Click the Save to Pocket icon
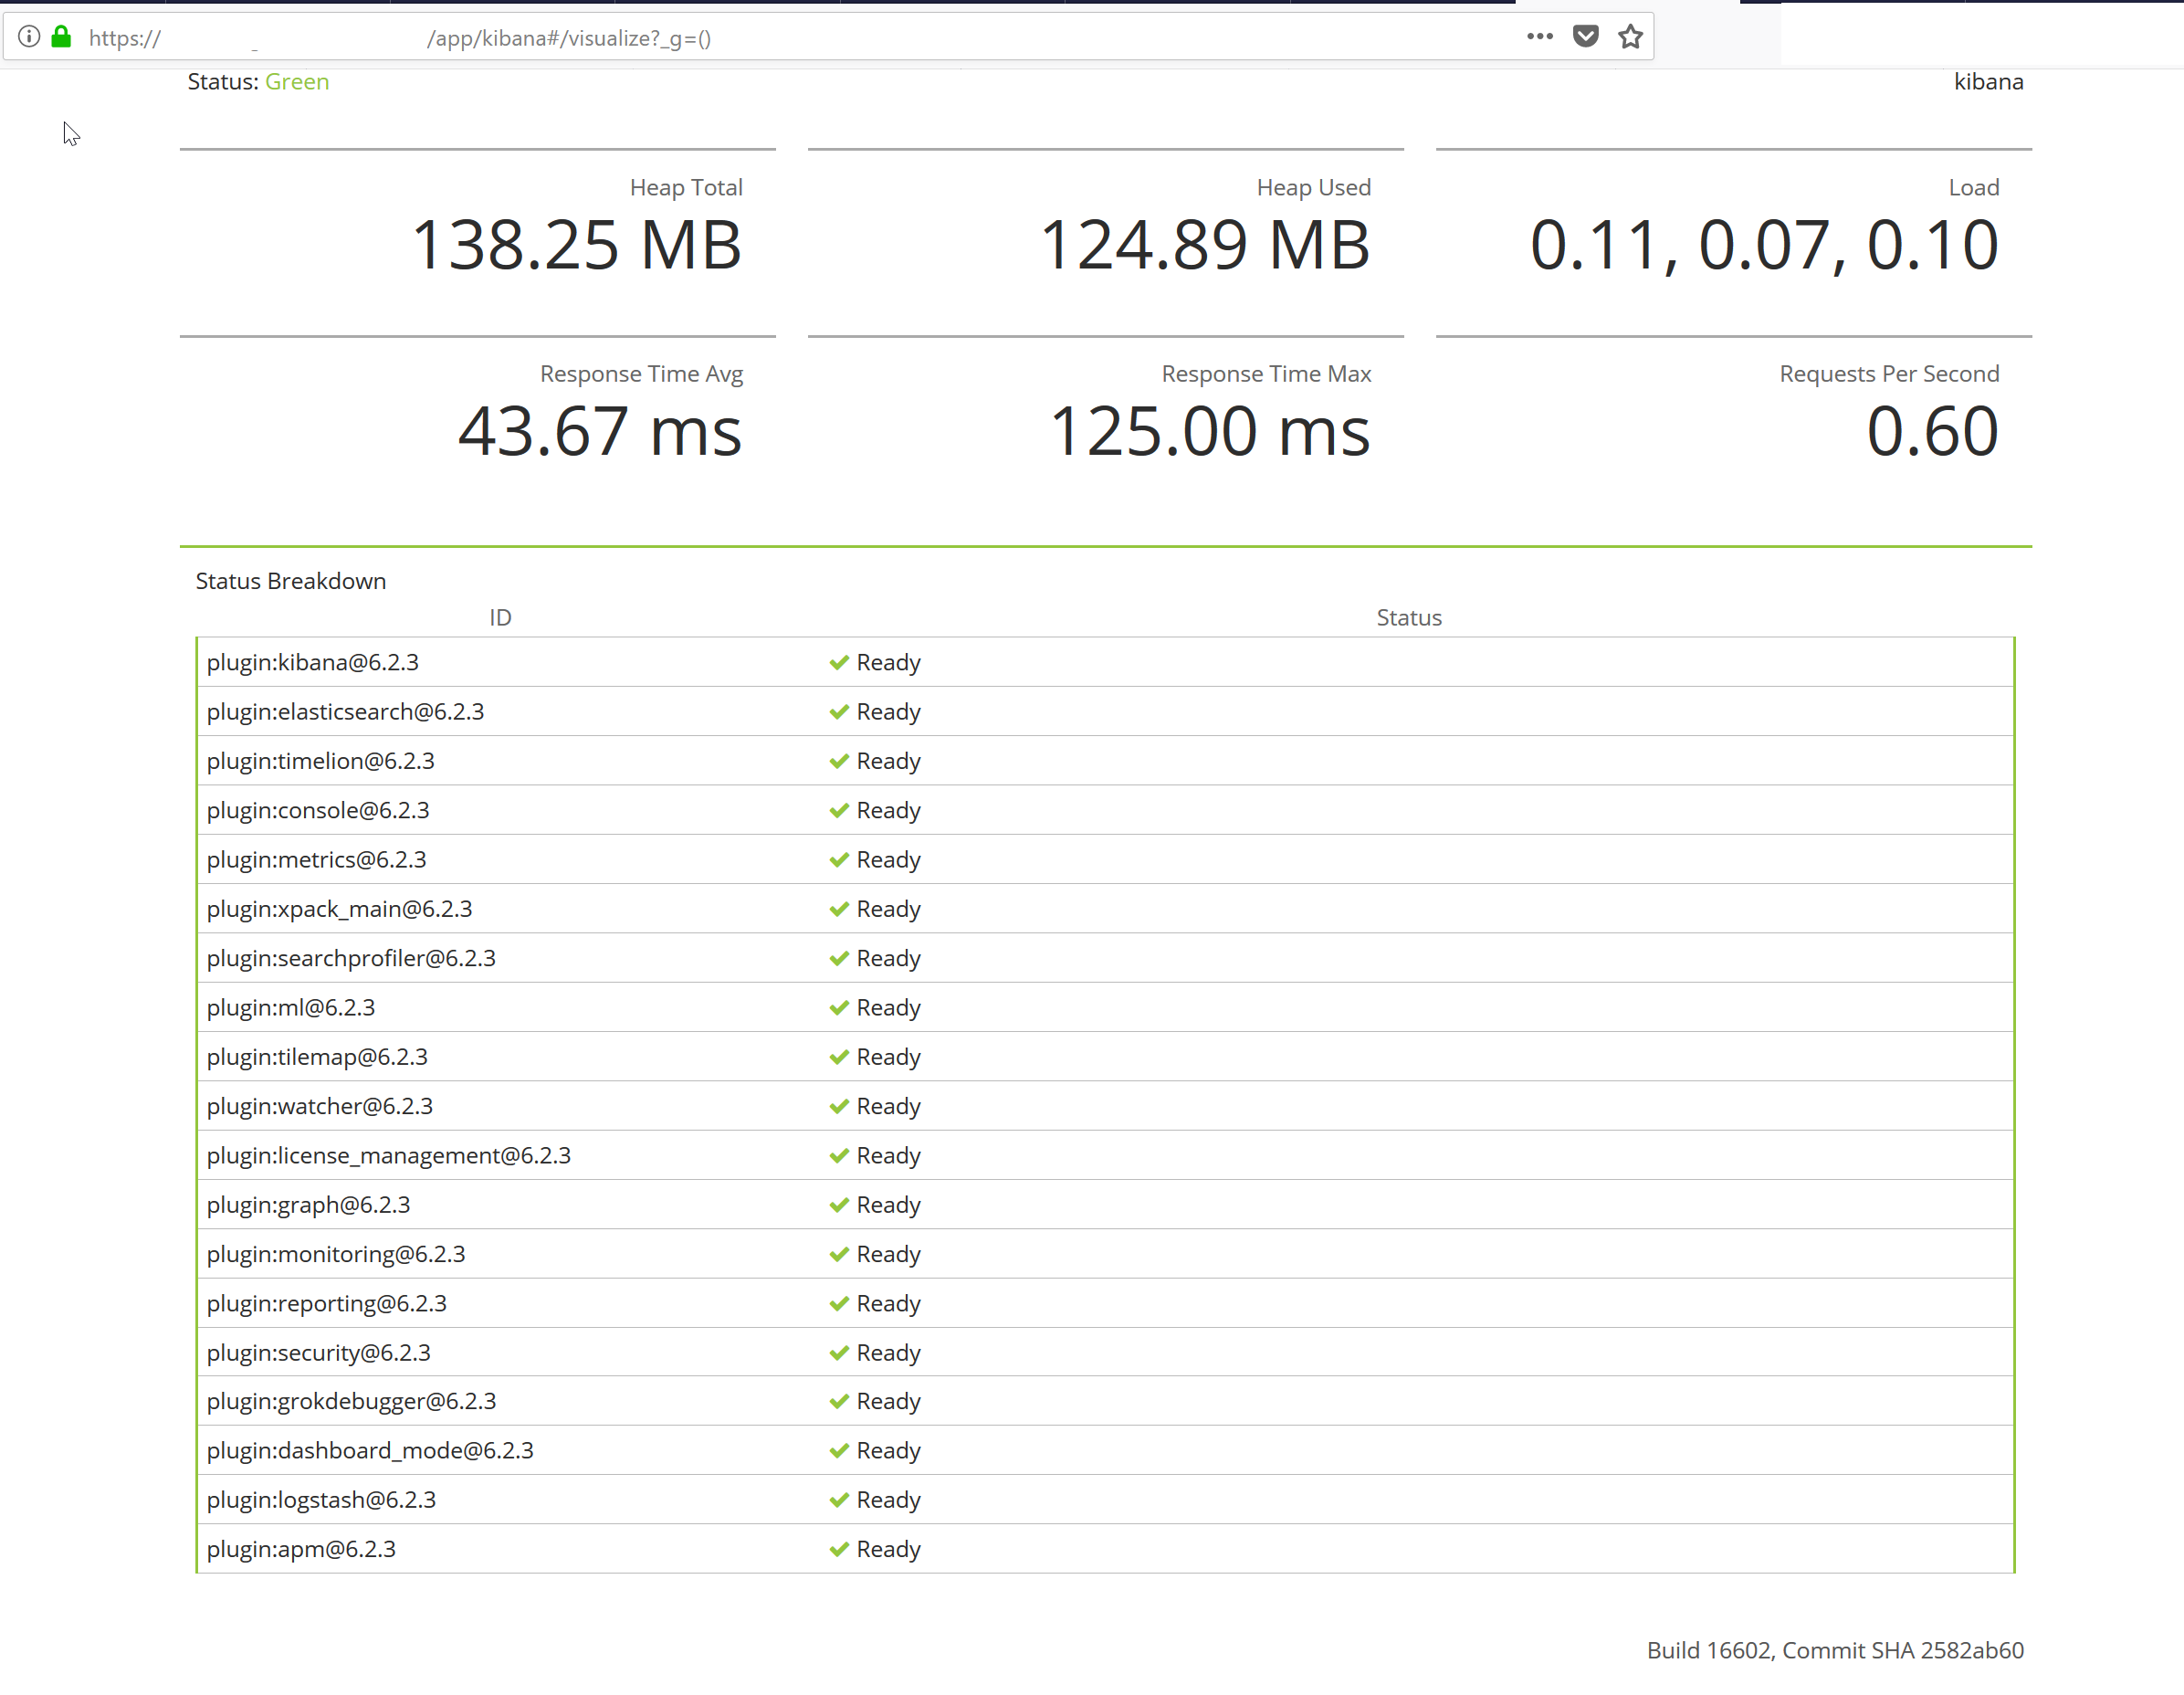The width and height of the screenshot is (2184, 1695). [1585, 37]
